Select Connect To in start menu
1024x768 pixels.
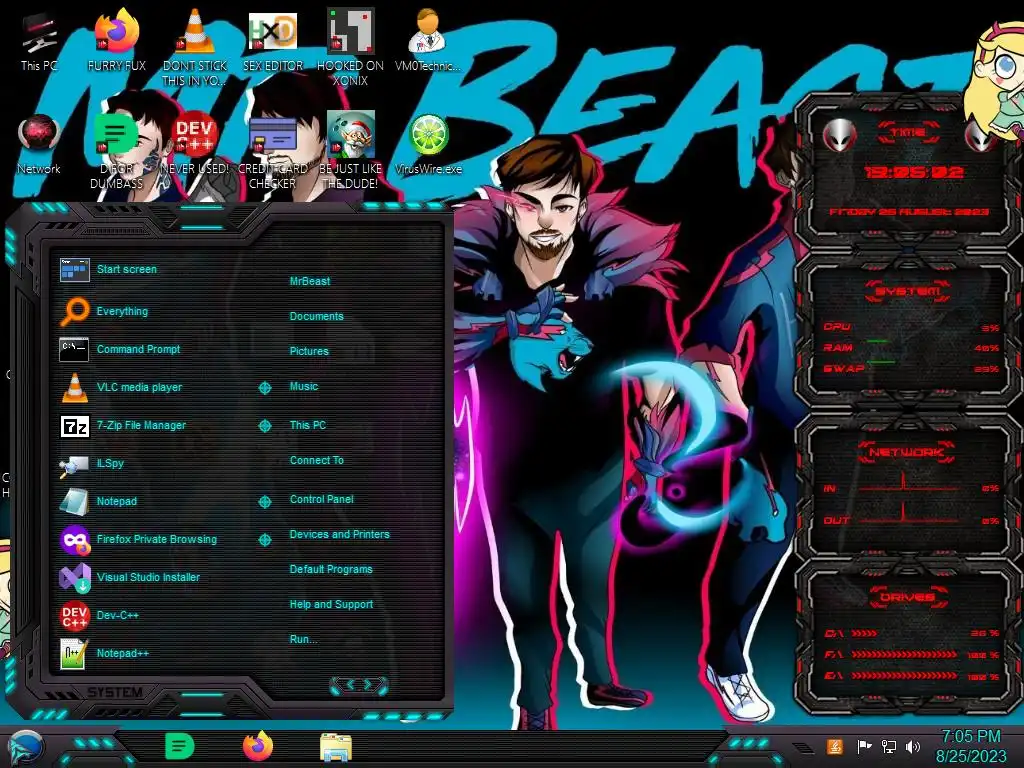(317, 460)
